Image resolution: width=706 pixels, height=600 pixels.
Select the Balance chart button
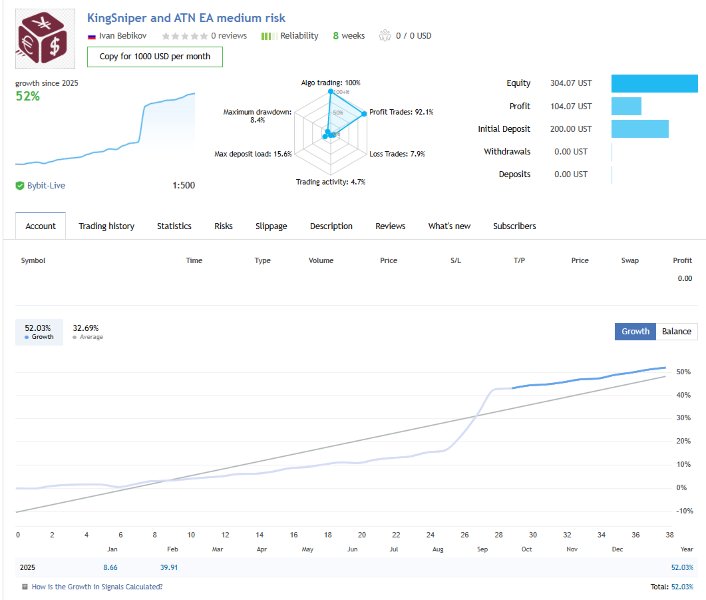click(677, 331)
